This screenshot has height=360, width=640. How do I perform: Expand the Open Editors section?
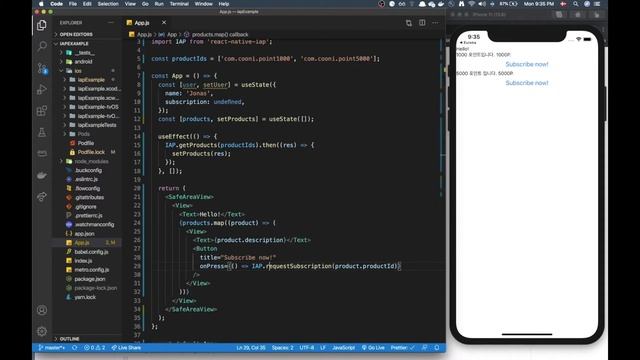click(x=76, y=34)
